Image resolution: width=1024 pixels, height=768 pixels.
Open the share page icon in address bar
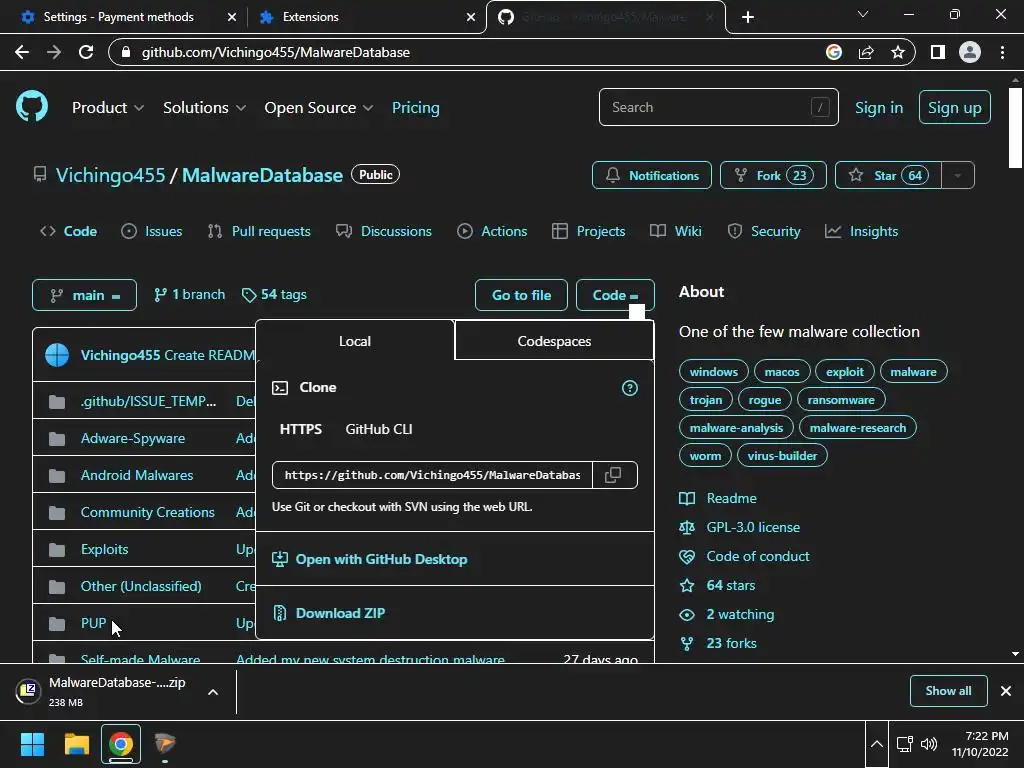point(866,52)
